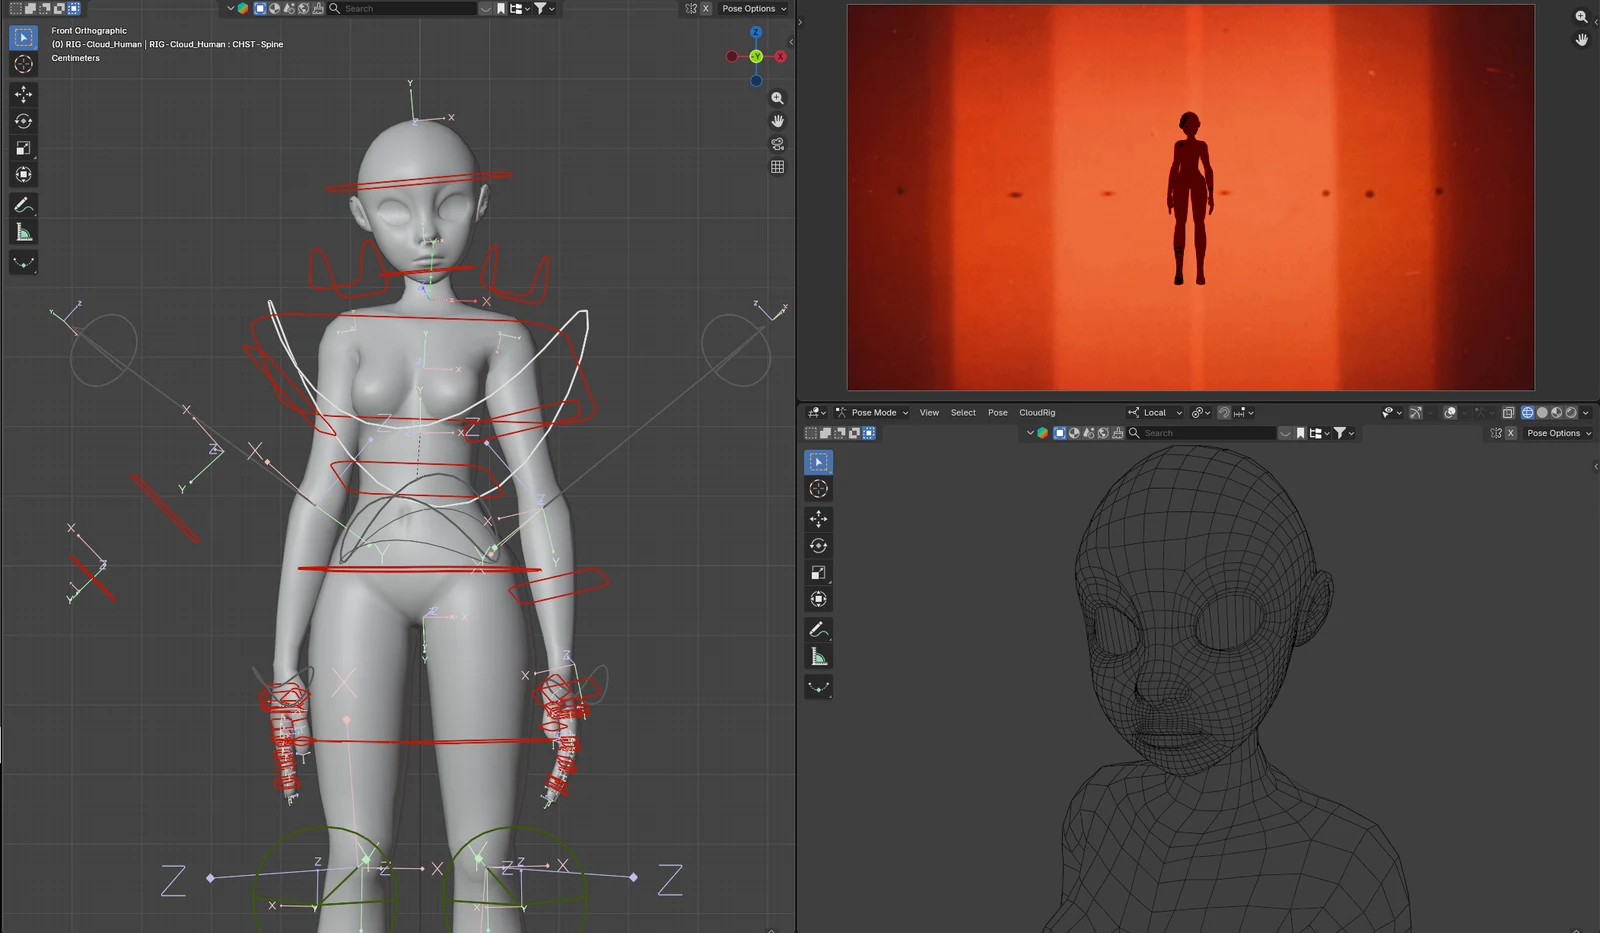Toggle gizmo visibility in the wireframe viewport header
This screenshot has height=933, width=1600.
click(x=1416, y=412)
